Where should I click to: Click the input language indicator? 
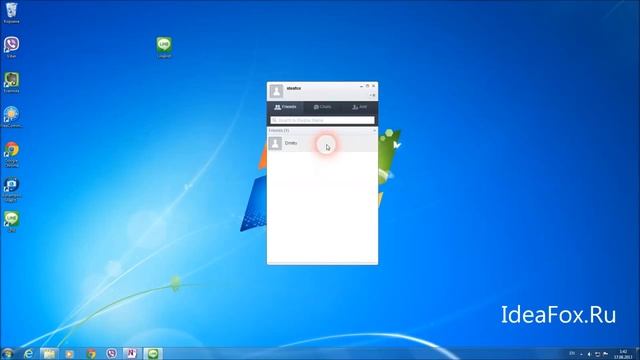(x=572, y=353)
